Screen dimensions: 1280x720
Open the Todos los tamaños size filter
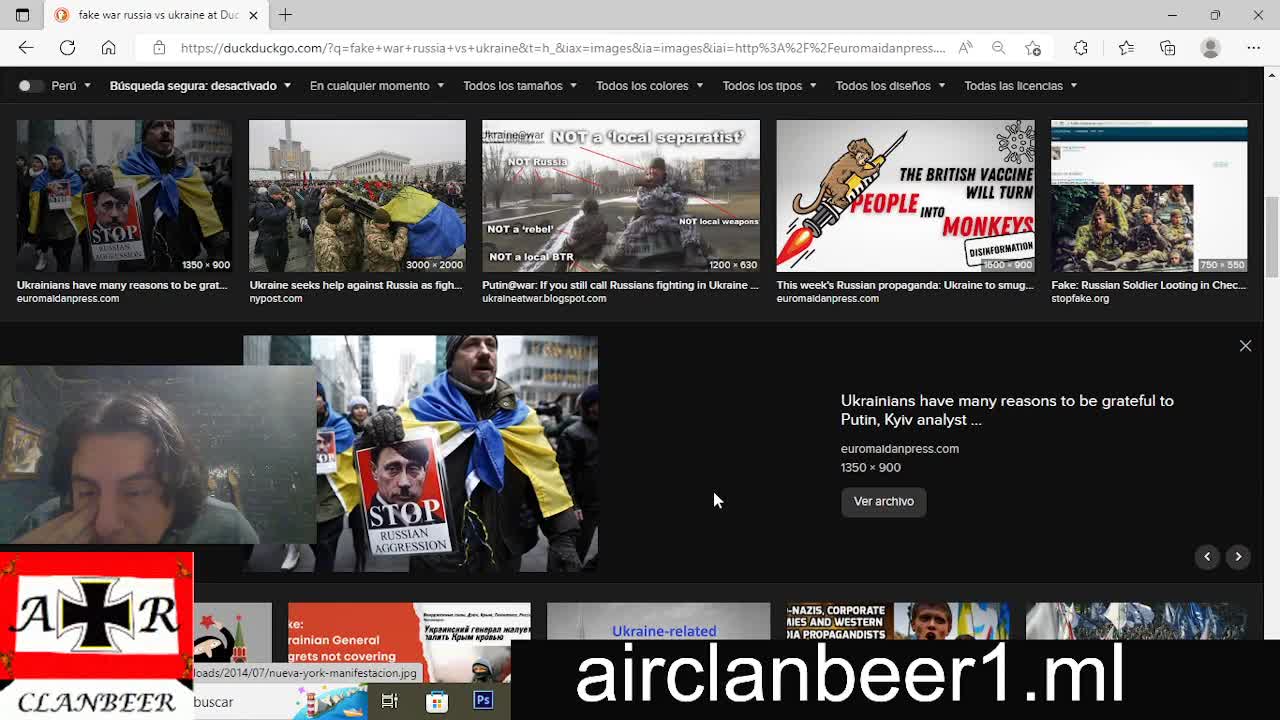[x=520, y=86]
